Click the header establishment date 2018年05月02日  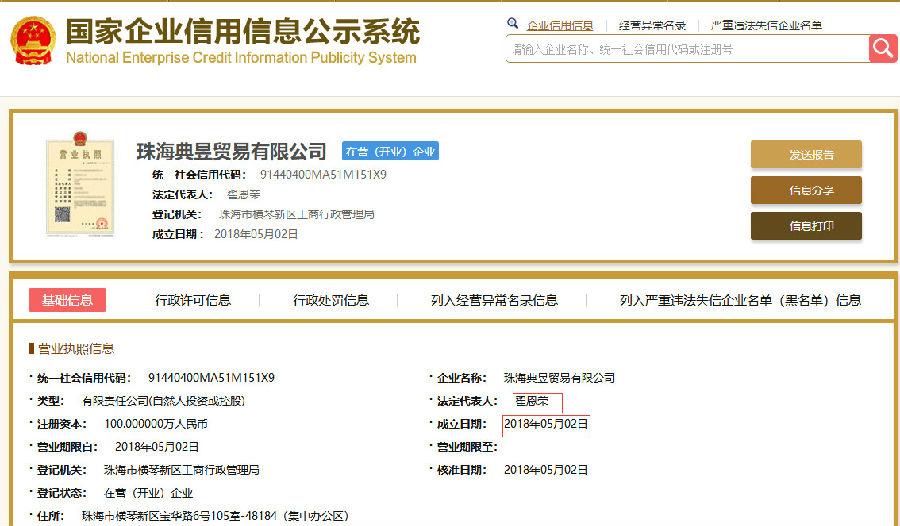(x=256, y=234)
